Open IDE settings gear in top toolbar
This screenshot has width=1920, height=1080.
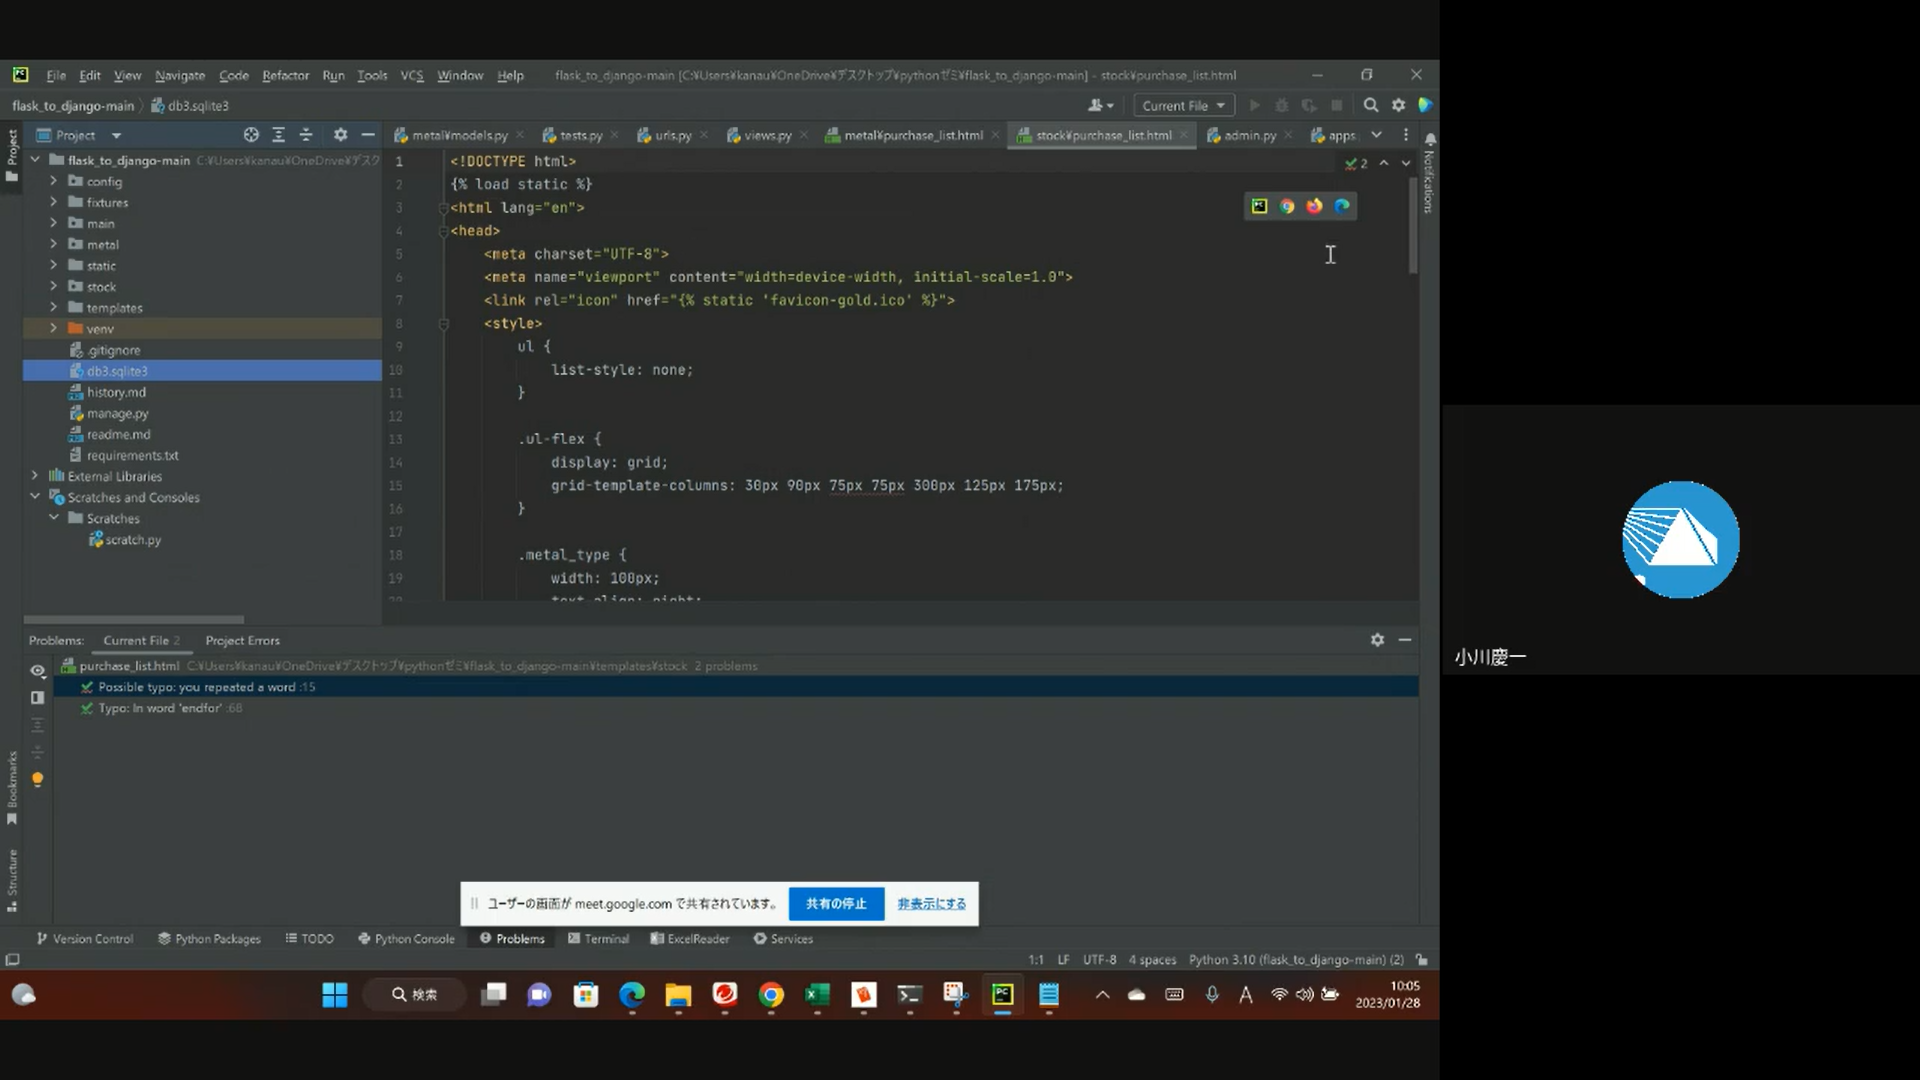click(x=1398, y=105)
